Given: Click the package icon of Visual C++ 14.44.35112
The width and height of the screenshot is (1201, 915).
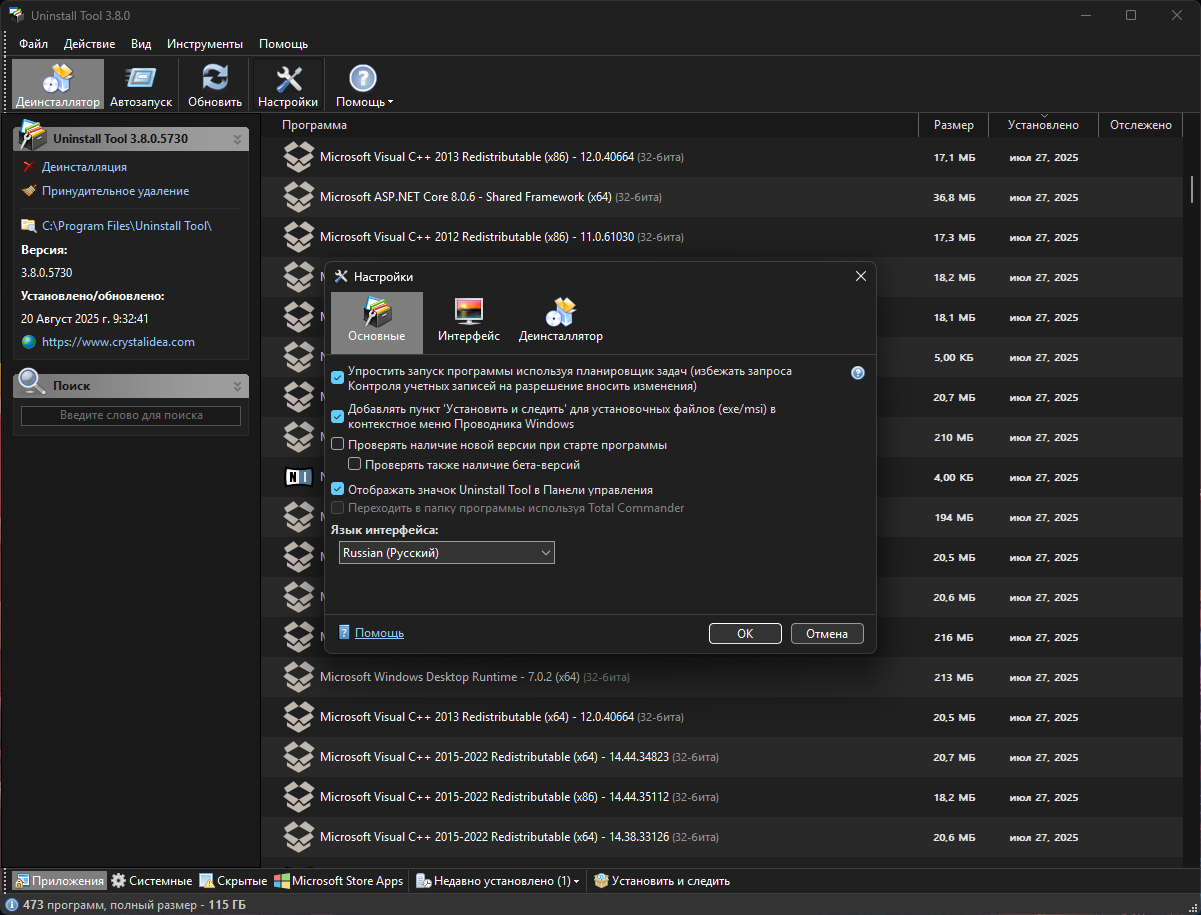Looking at the screenshot, I should 299,797.
